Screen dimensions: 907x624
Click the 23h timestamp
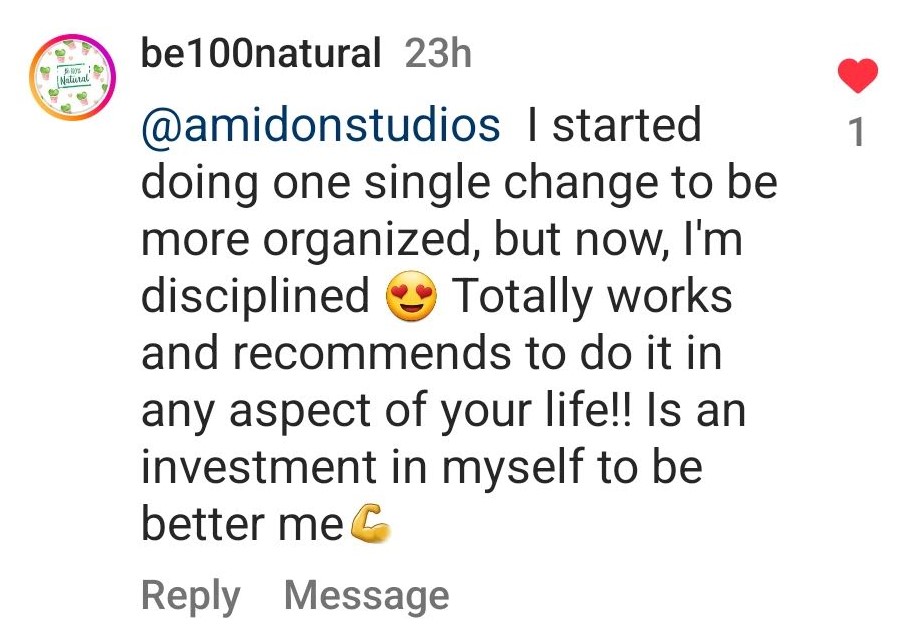click(x=438, y=53)
